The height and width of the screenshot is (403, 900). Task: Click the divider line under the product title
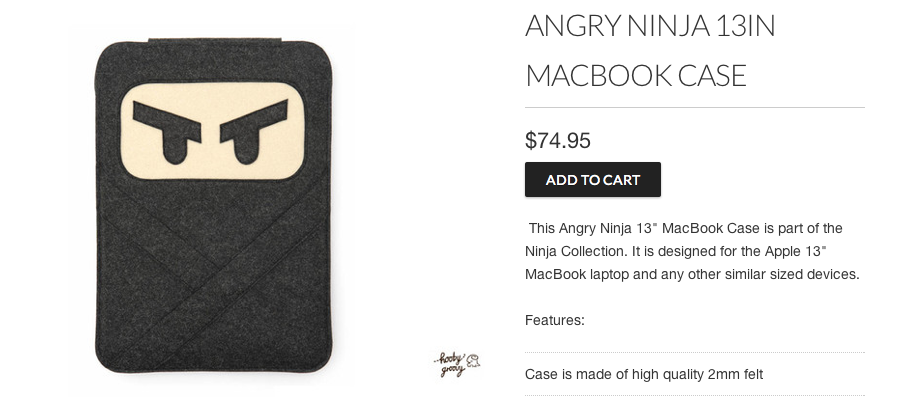coord(695,107)
